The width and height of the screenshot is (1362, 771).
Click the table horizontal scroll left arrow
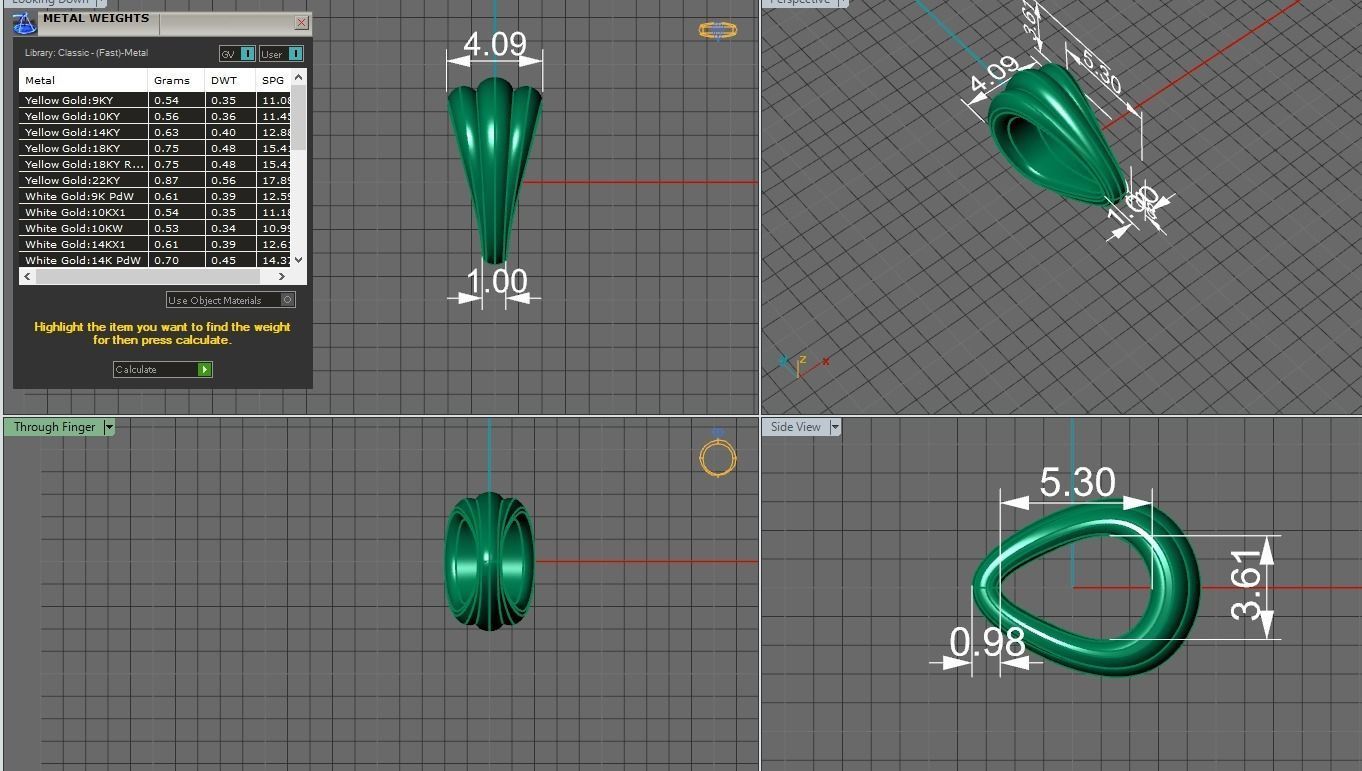(27, 277)
